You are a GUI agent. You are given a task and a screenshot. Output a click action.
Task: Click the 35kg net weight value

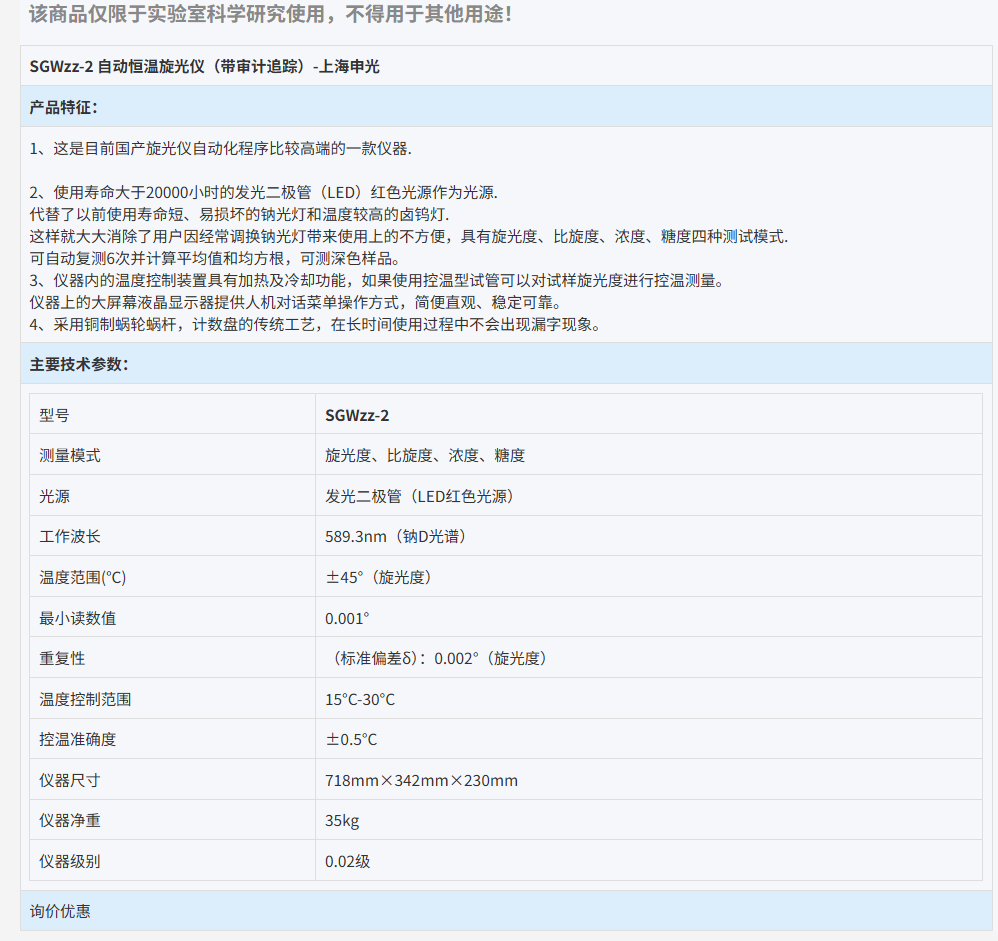tap(342, 821)
